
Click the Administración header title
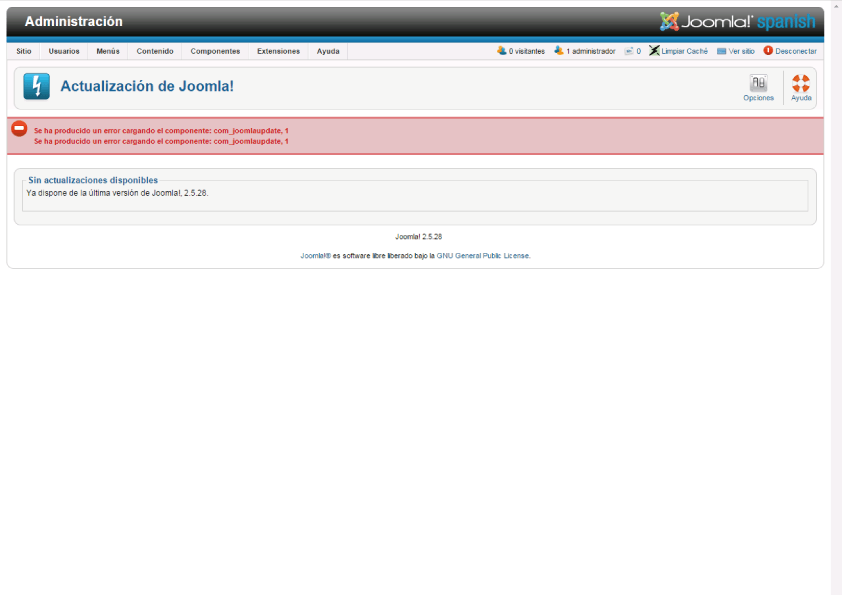pos(74,21)
